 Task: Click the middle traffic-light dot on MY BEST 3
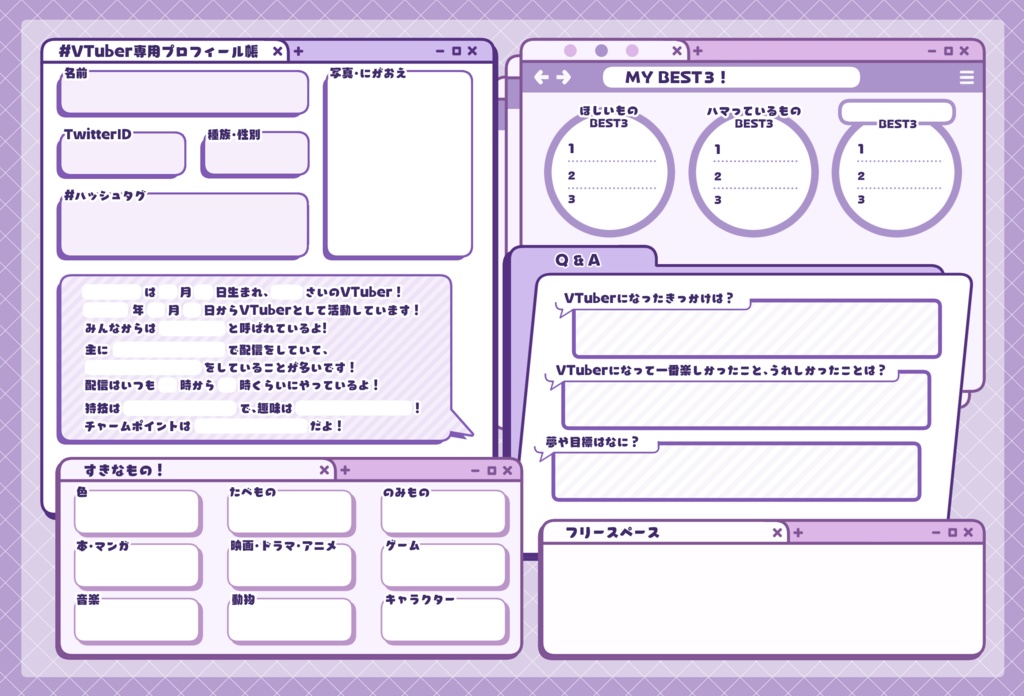(601, 49)
